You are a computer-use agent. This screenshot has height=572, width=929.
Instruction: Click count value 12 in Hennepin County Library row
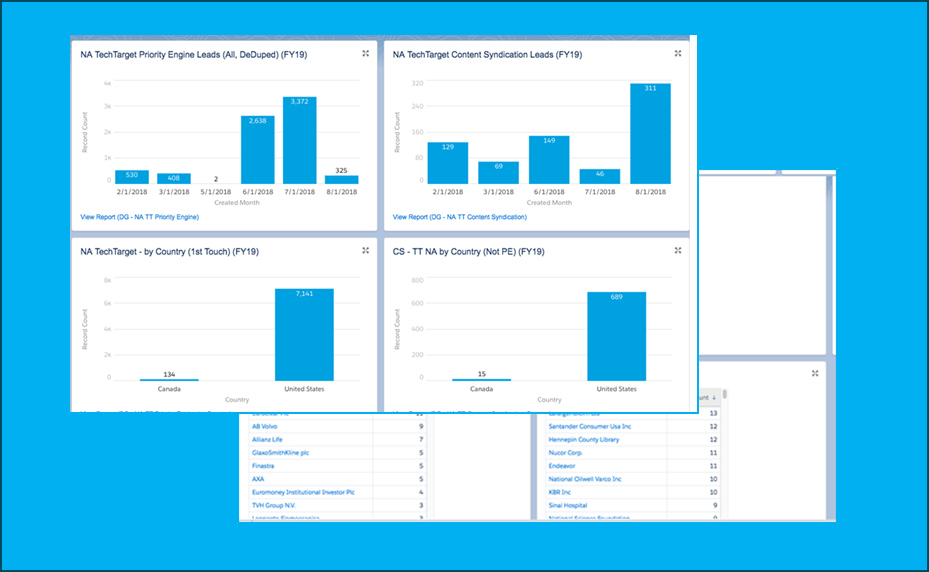tap(713, 439)
